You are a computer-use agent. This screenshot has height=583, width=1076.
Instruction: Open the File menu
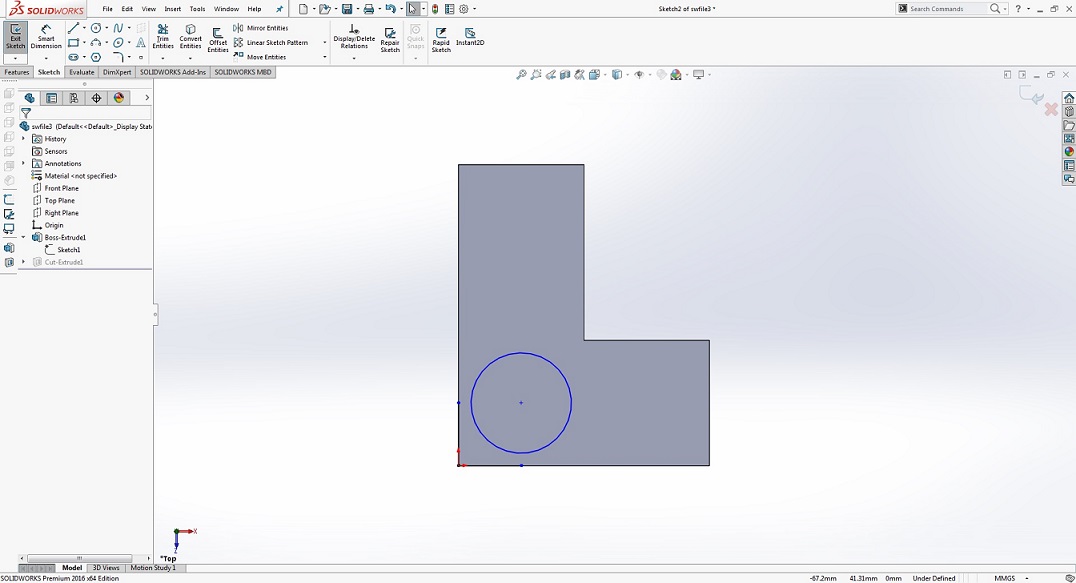point(108,9)
